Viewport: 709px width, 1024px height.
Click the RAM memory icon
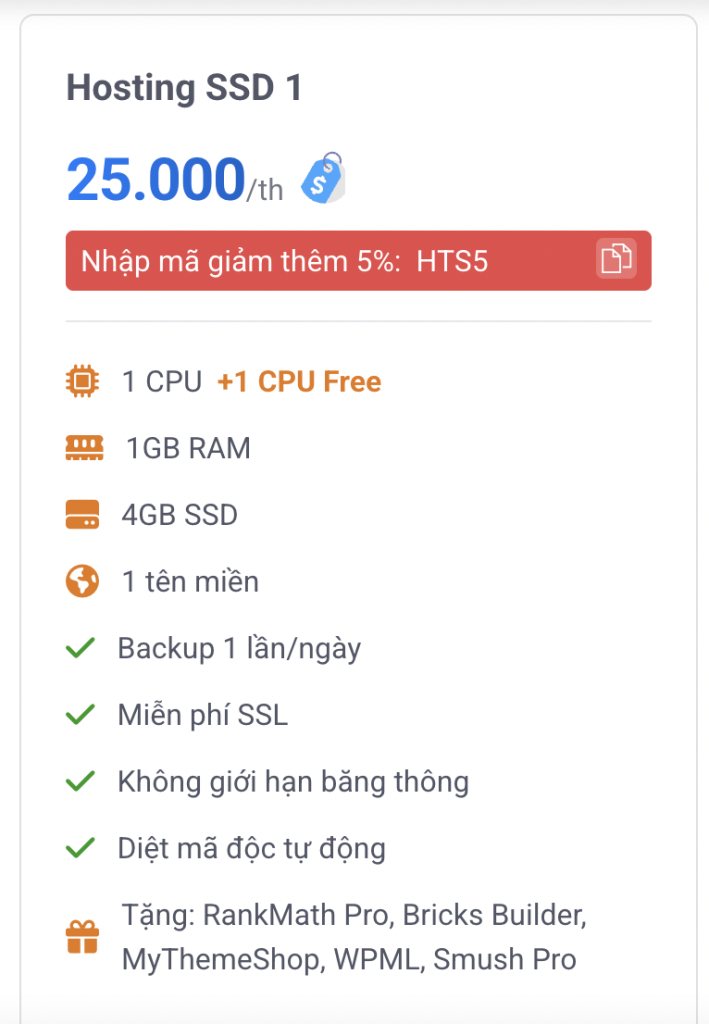tap(84, 448)
